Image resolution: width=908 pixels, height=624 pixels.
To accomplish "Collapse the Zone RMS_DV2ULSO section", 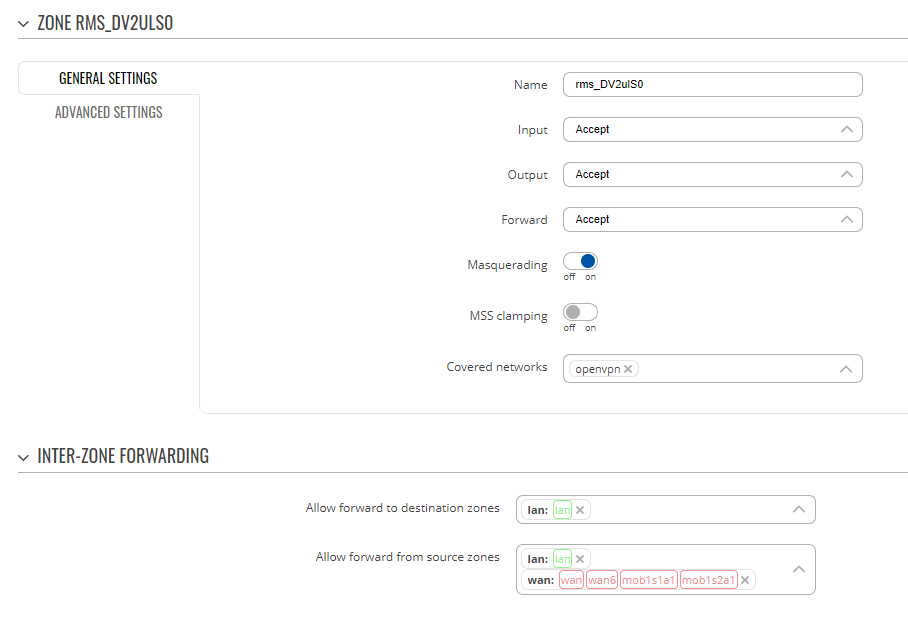I will tap(23, 24).
